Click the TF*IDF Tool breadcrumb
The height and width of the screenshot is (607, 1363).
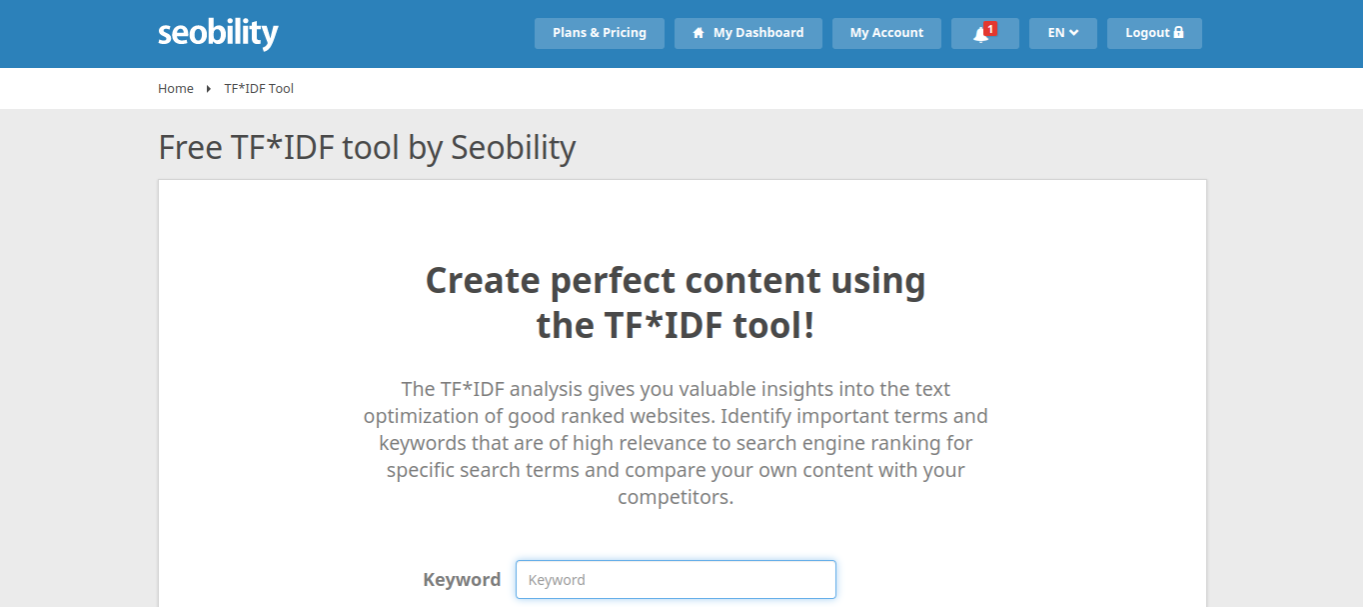(259, 89)
